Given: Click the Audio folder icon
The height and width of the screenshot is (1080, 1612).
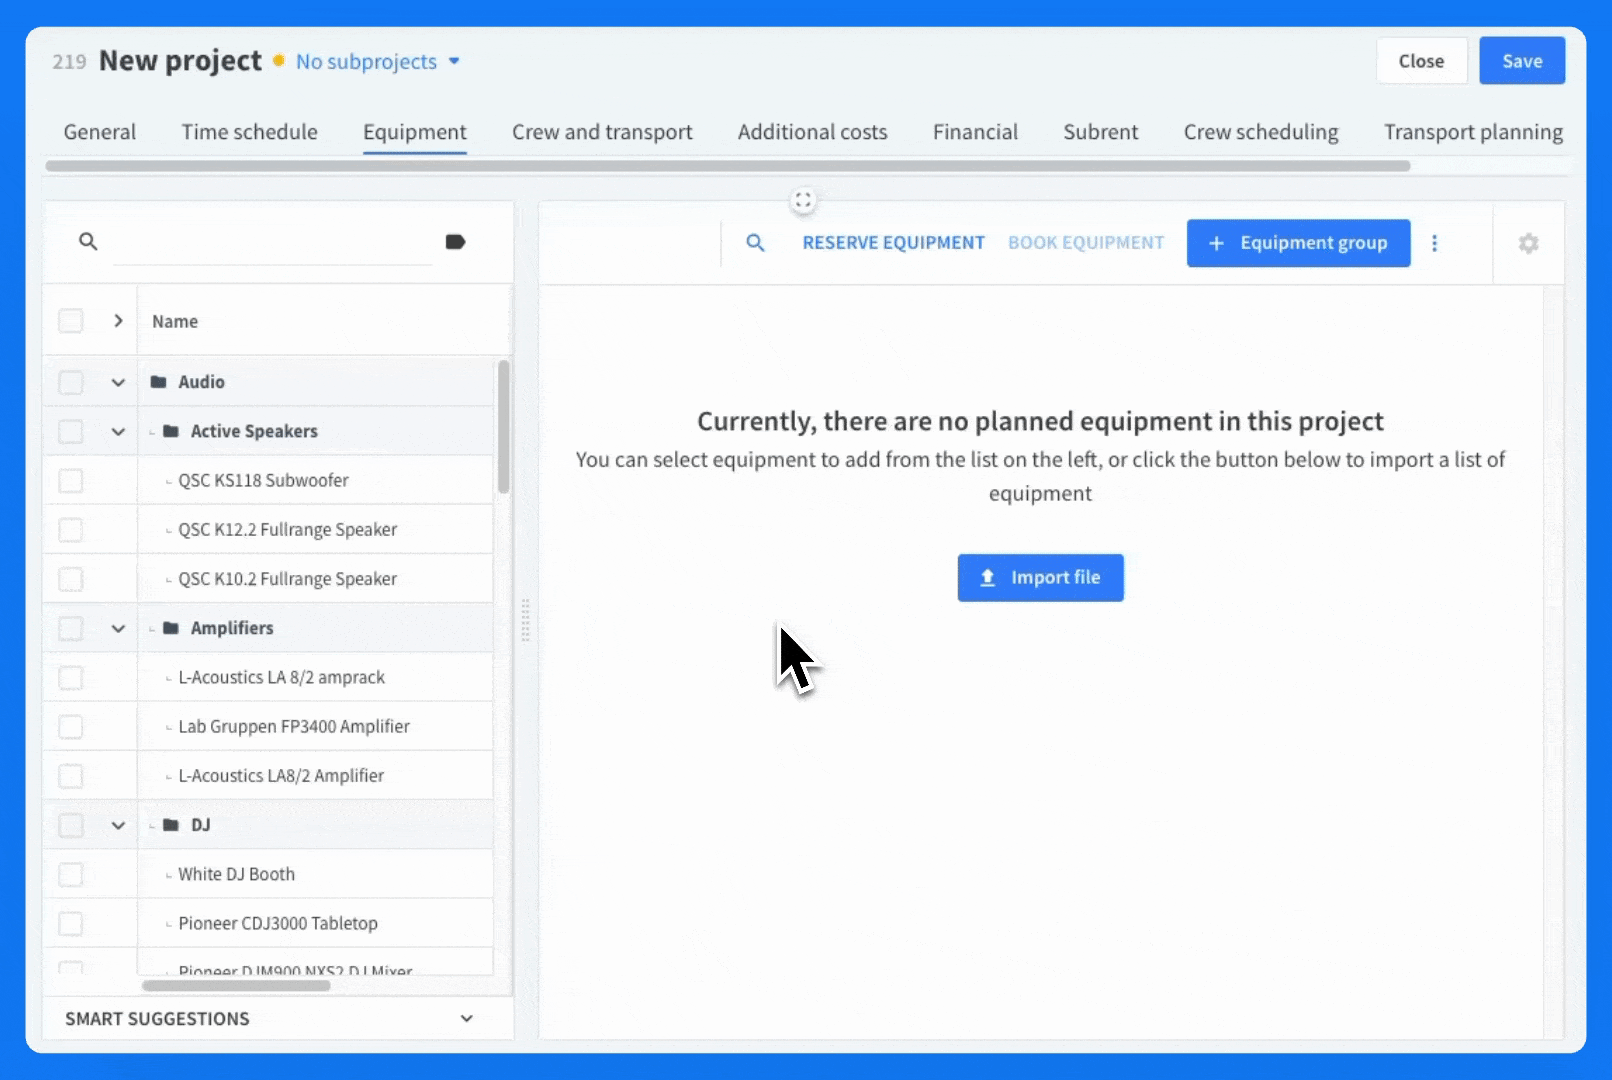Looking at the screenshot, I should [x=158, y=382].
